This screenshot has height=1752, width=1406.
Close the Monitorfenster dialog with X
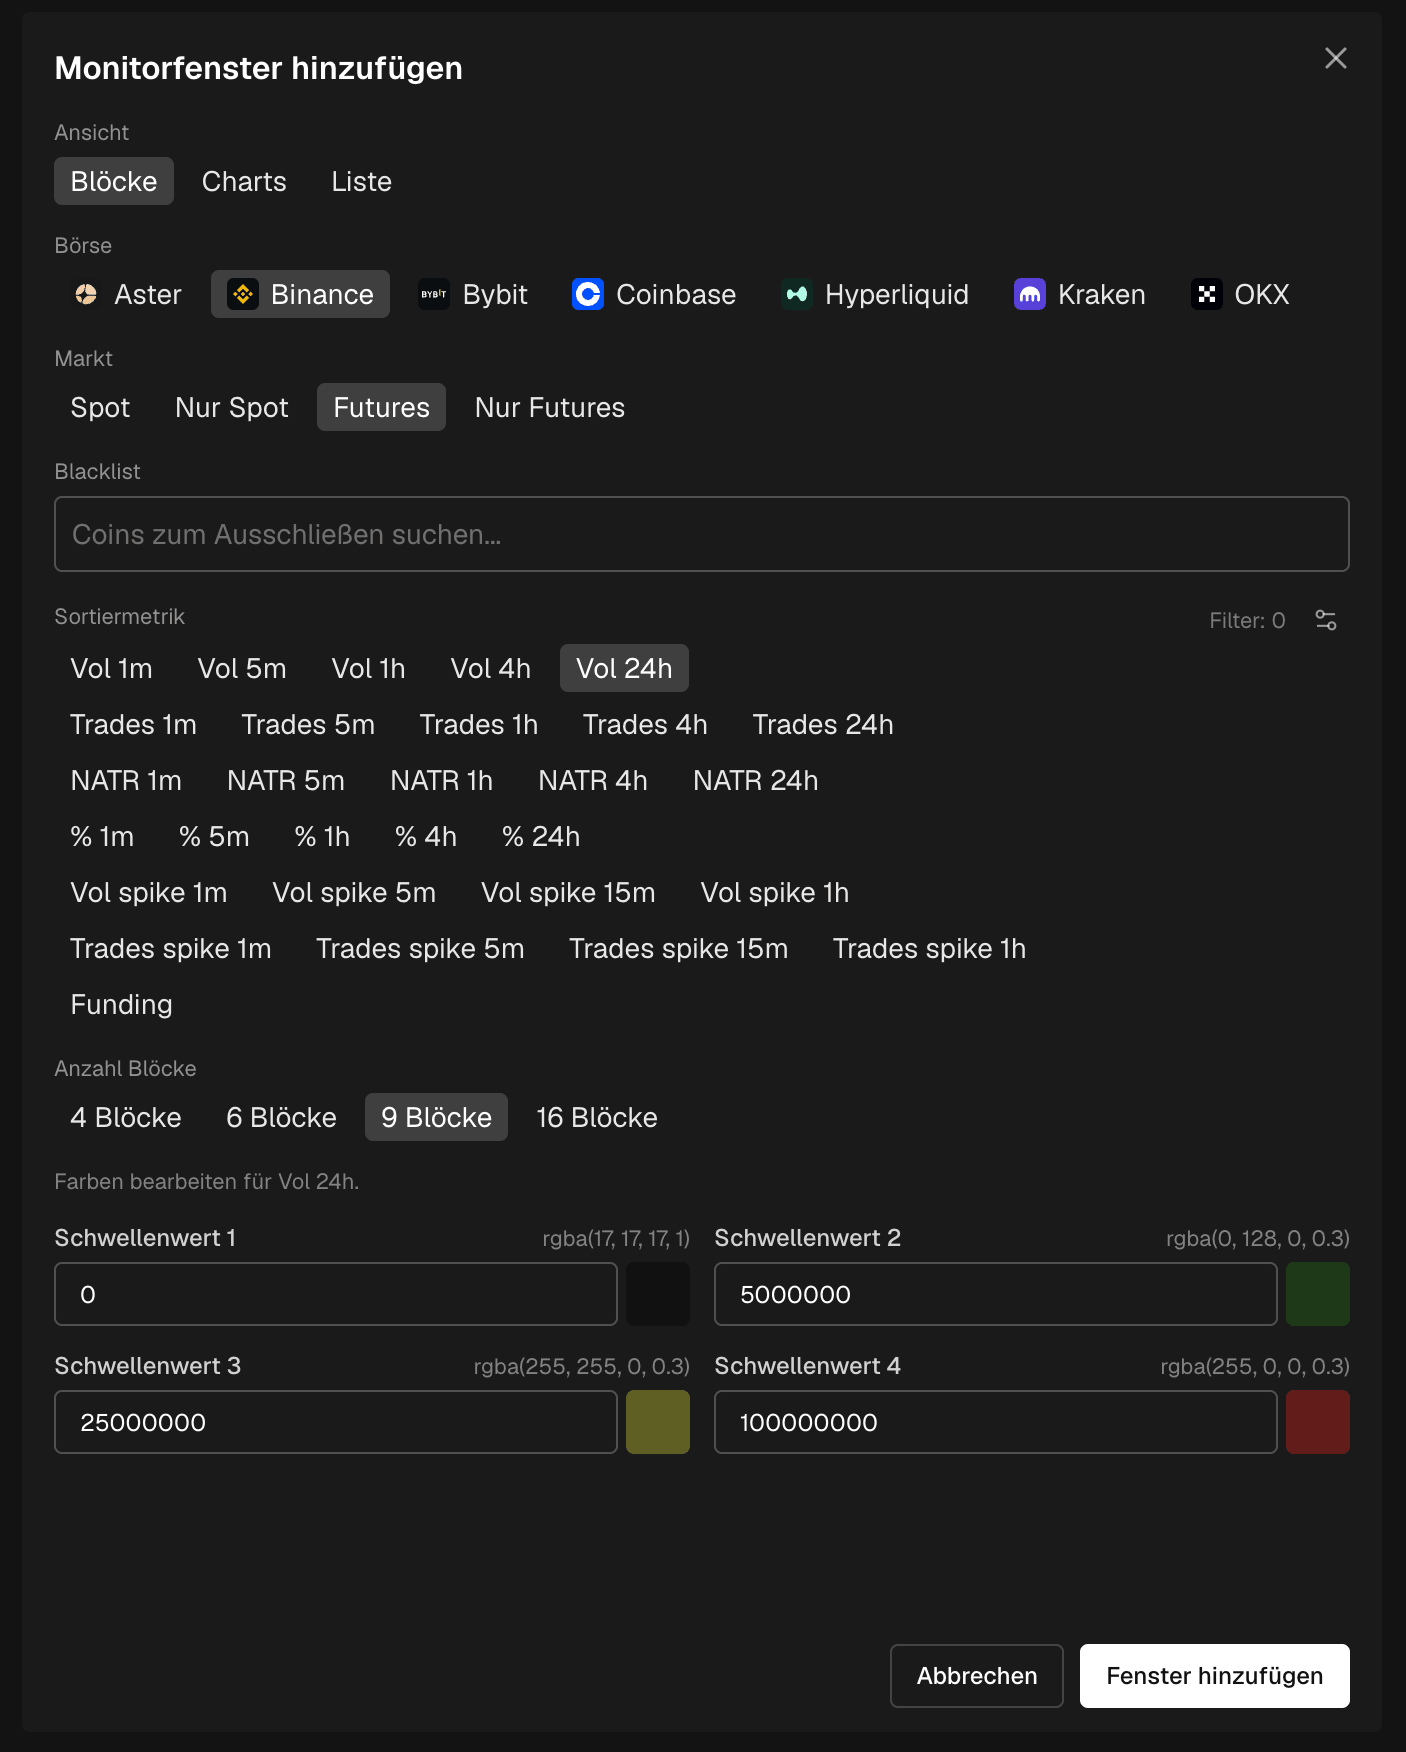pyautogui.click(x=1336, y=58)
